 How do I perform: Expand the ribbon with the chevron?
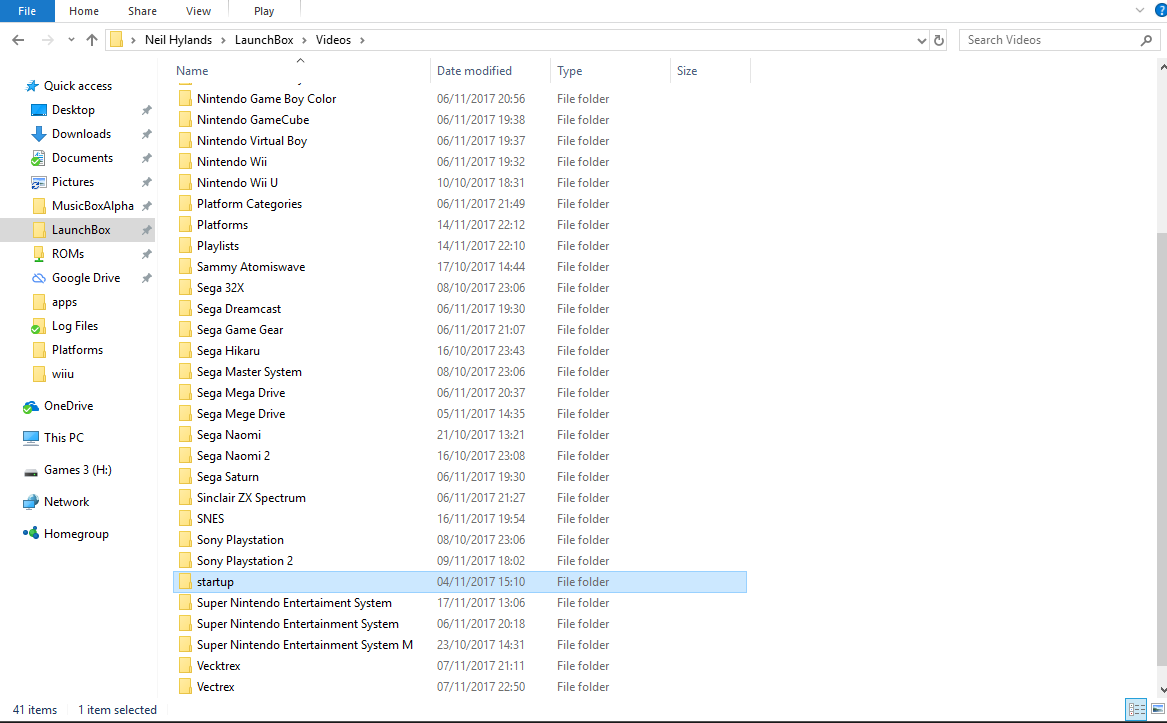pyautogui.click(x=1139, y=10)
